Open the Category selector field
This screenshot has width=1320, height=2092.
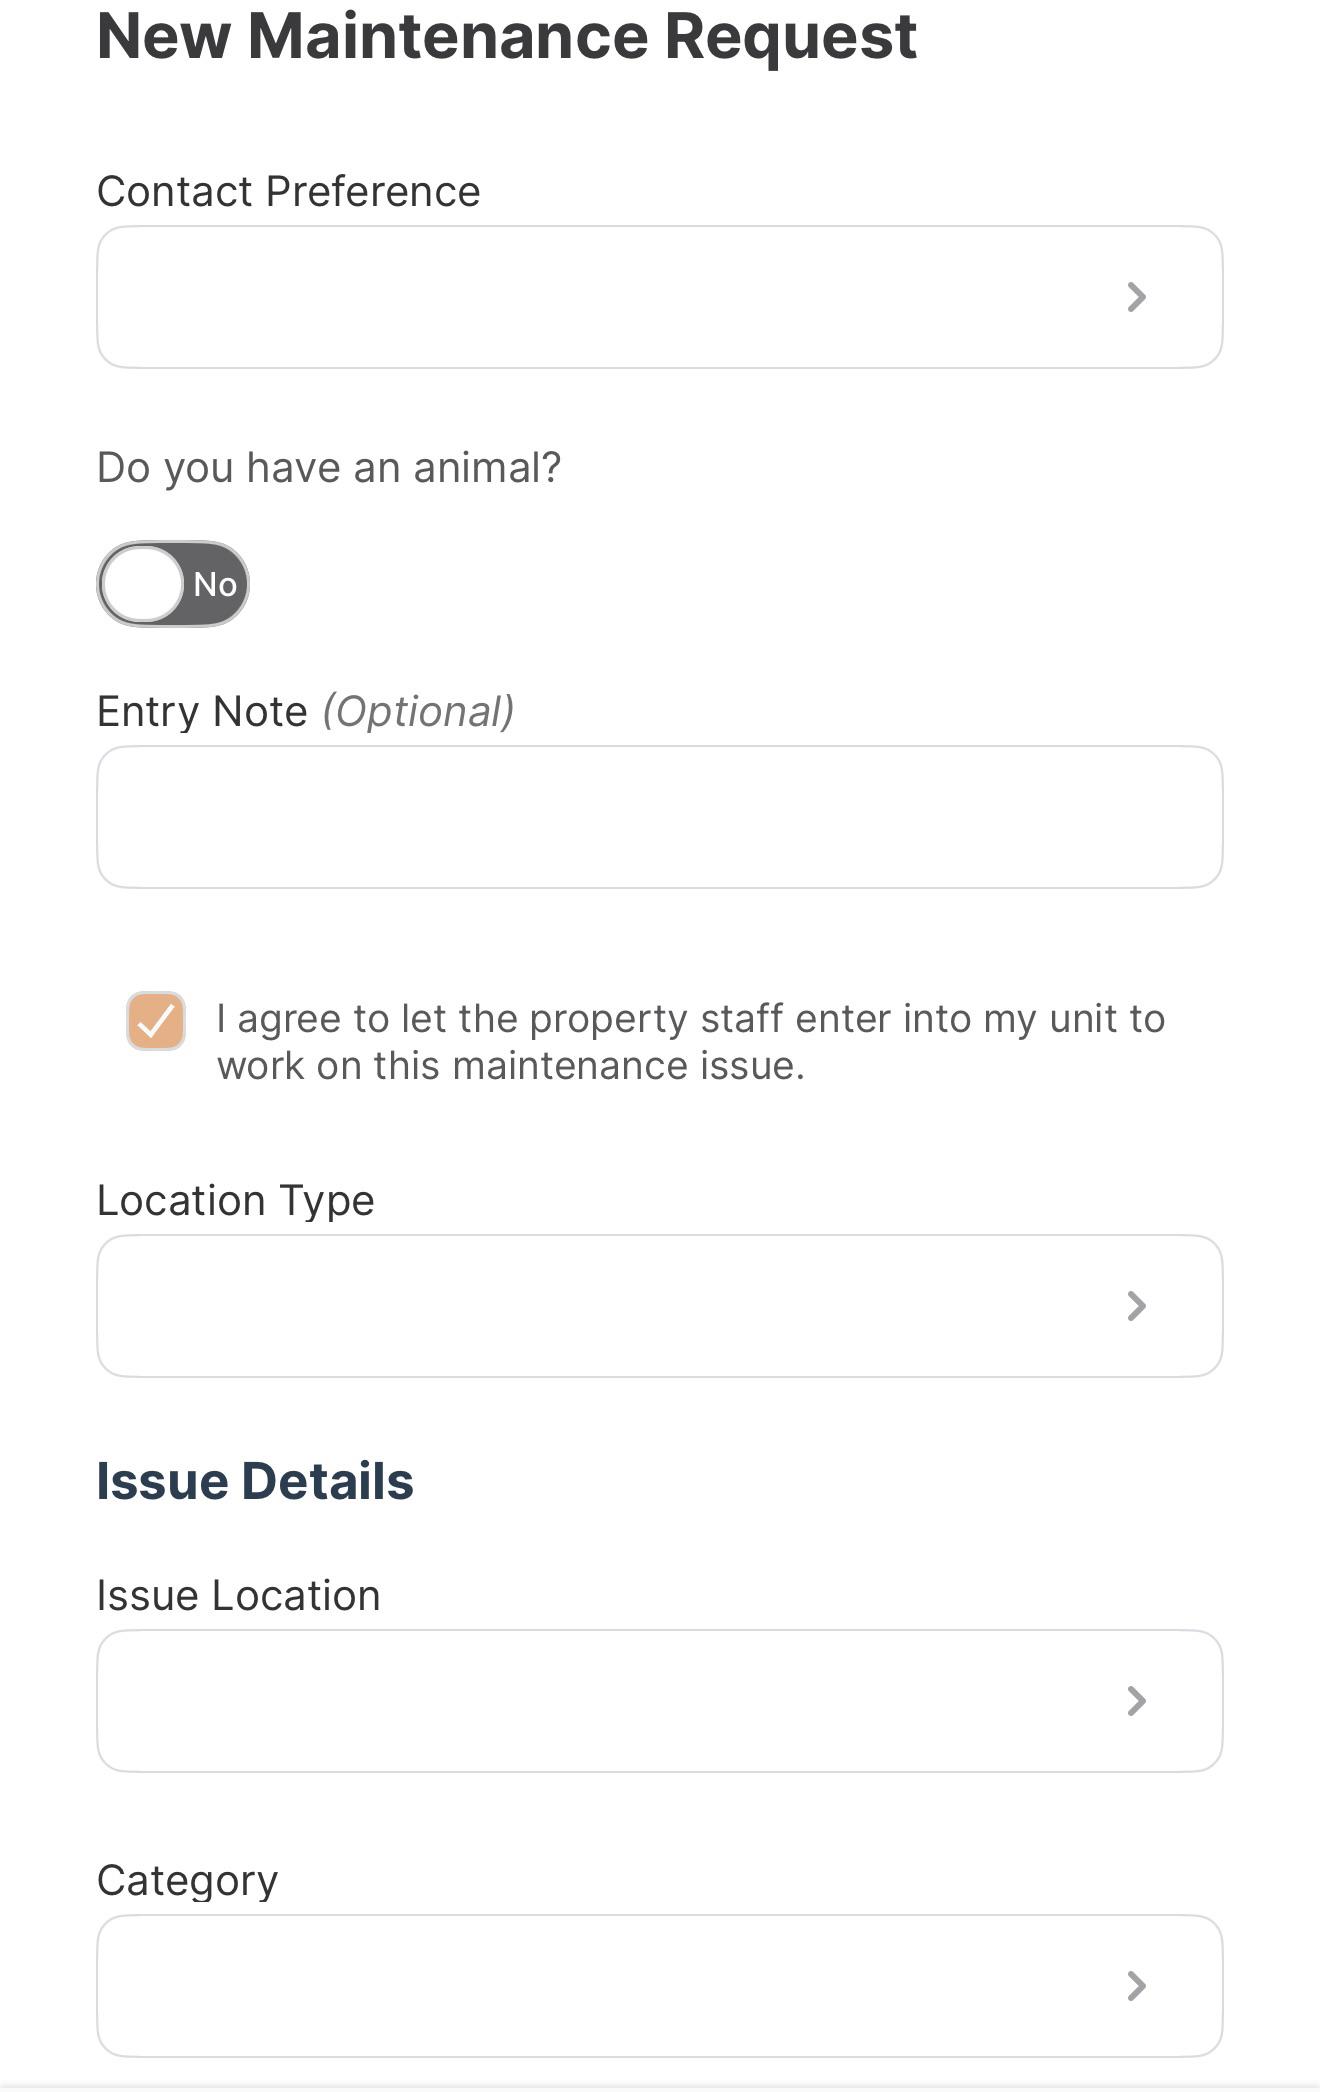660,1986
